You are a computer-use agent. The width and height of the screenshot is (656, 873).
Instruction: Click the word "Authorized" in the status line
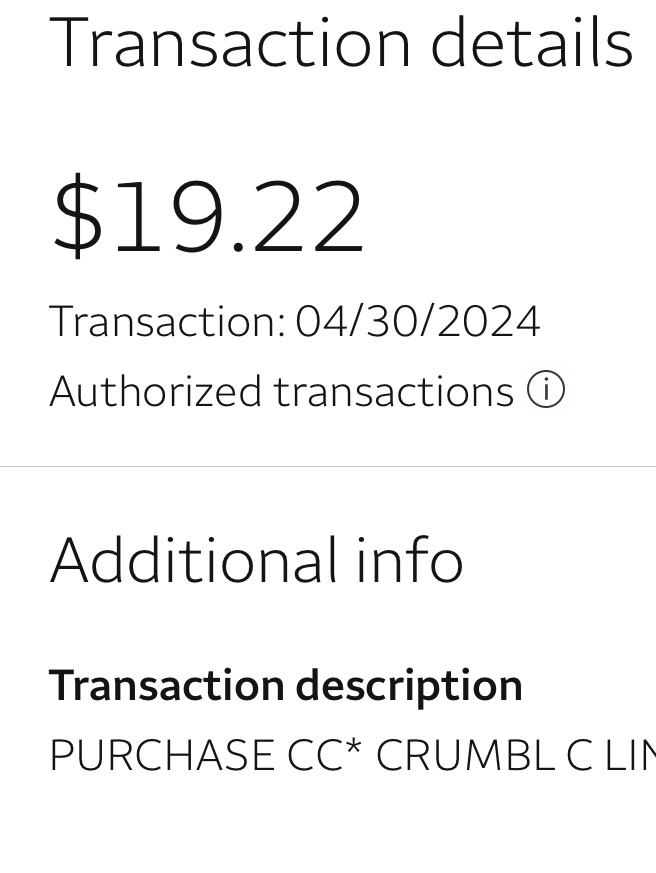coord(155,391)
